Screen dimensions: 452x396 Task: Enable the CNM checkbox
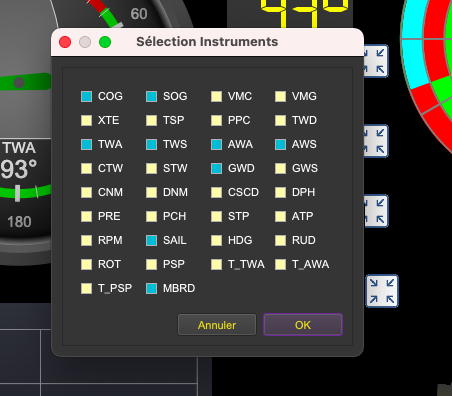(x=87, y=192)
